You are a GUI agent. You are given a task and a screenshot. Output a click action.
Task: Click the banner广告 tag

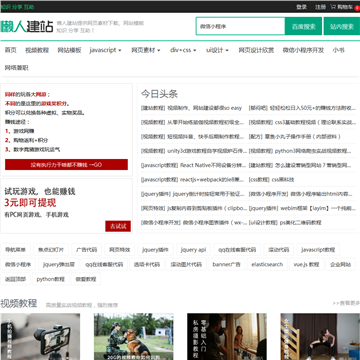coord(226,264)
